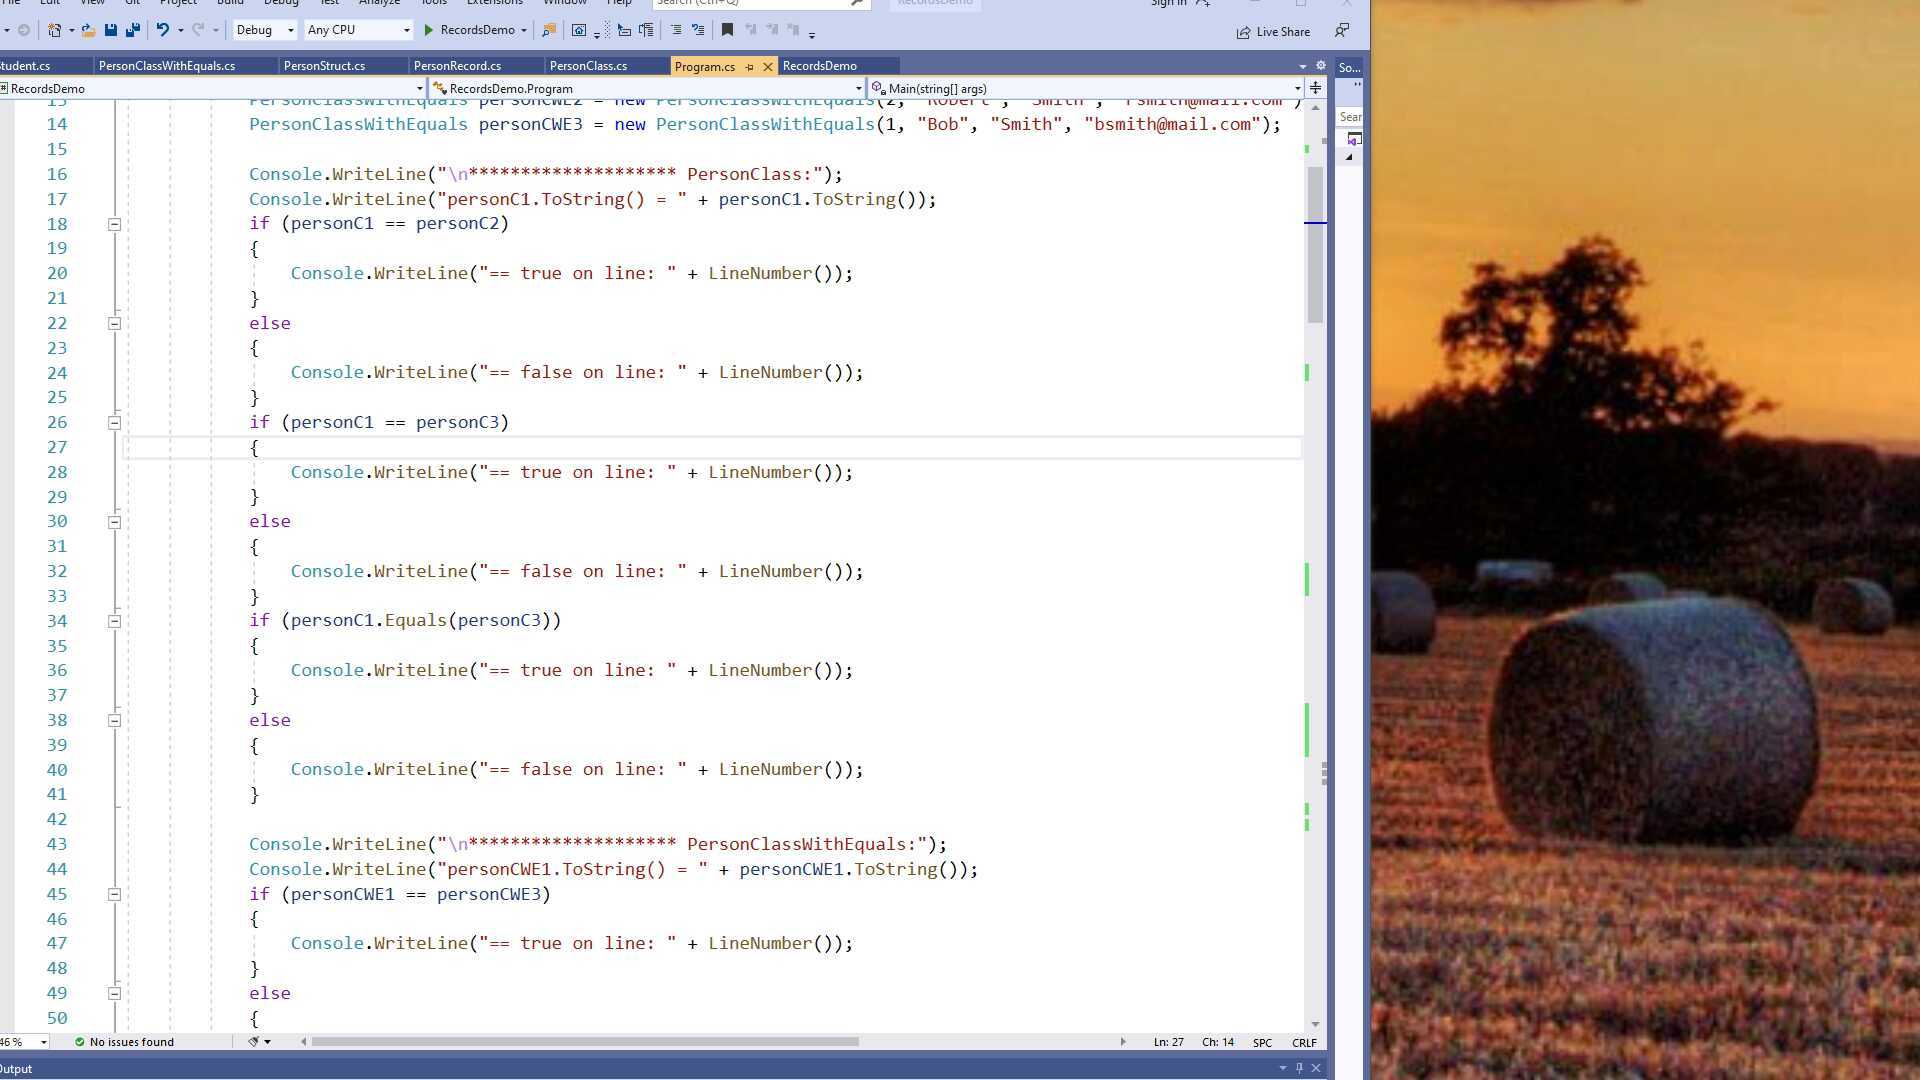Toggle pin on Program.cs tab
This screenshot has height=1080, width=1920.
pyautogui.click(x=749, y=67)
